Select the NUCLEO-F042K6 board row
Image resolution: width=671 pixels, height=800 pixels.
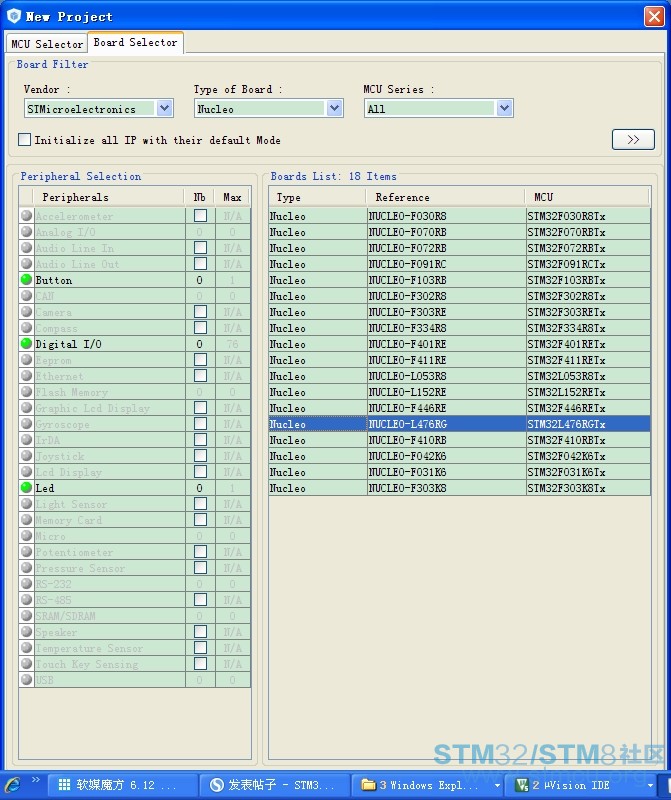(x=460, y=456)
